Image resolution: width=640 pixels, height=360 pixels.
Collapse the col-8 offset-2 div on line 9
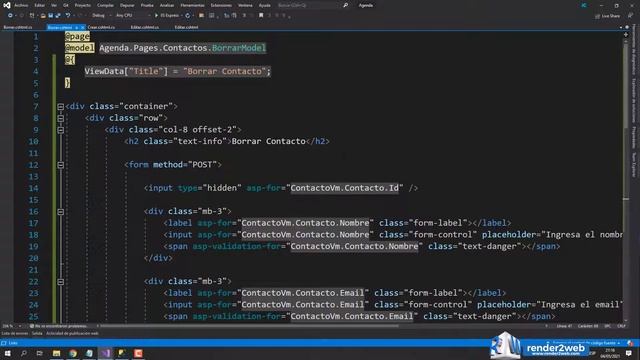pyautogui.click(x=60, y=130)
